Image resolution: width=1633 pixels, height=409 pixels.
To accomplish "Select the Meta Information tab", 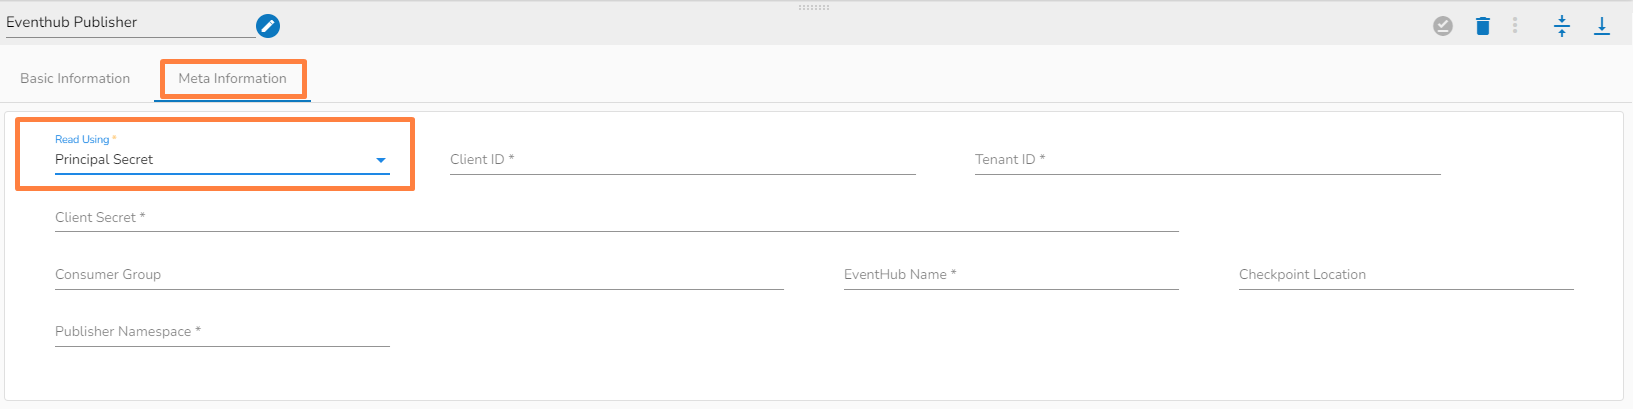I will click(232, 79).
